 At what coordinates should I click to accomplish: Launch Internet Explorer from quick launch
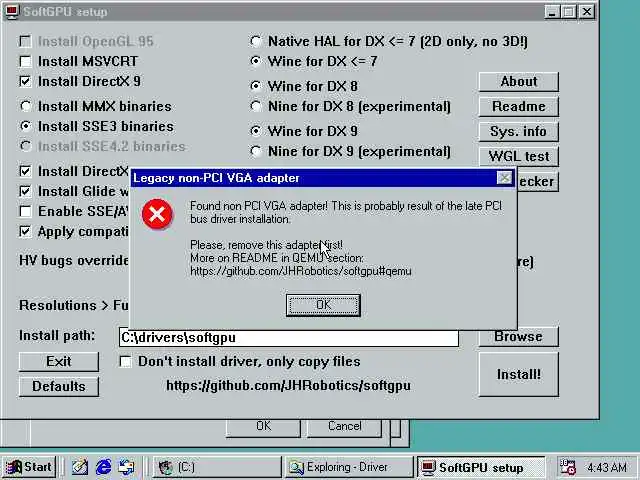click(103, 467)
